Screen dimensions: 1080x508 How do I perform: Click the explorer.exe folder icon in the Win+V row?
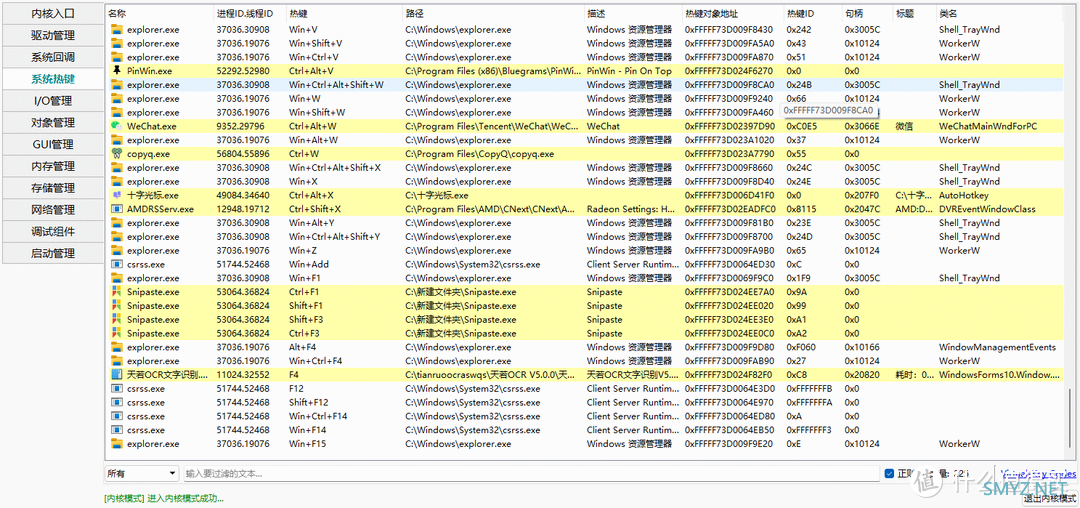[116, 30]
